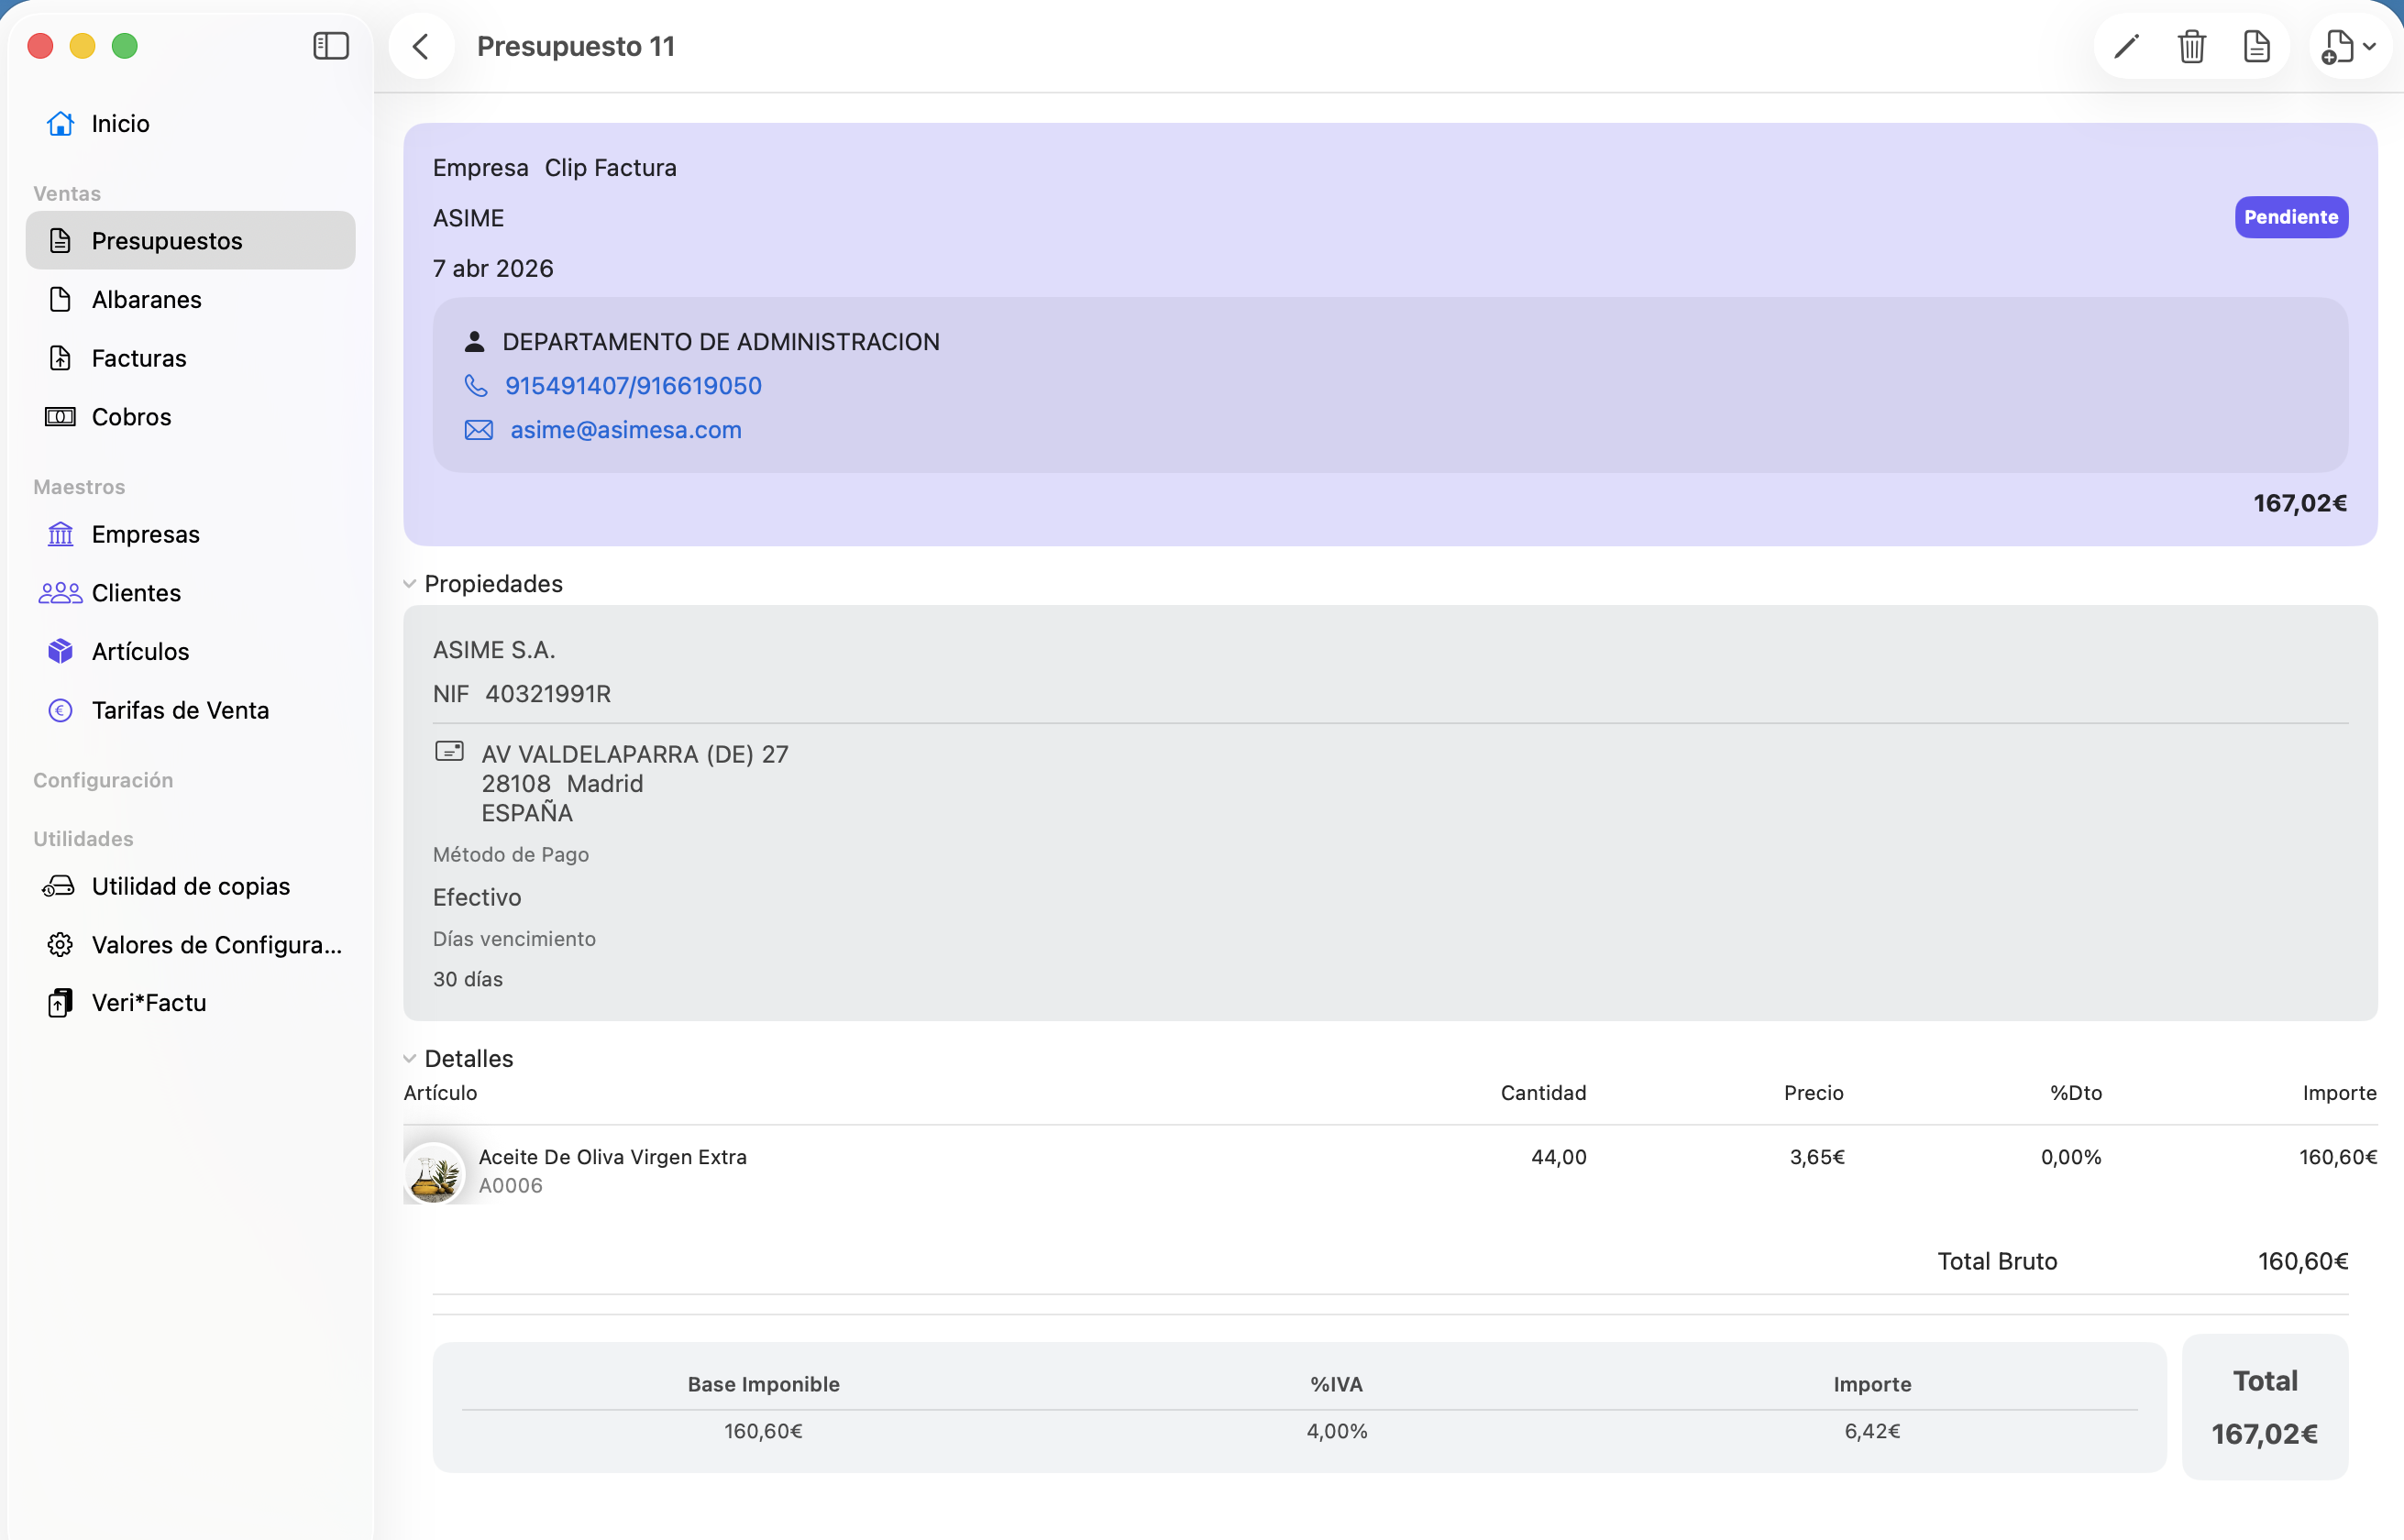Collapse the Propiedades section
Viewport: 2404px width, 1540px height.
tap(410, 584)
